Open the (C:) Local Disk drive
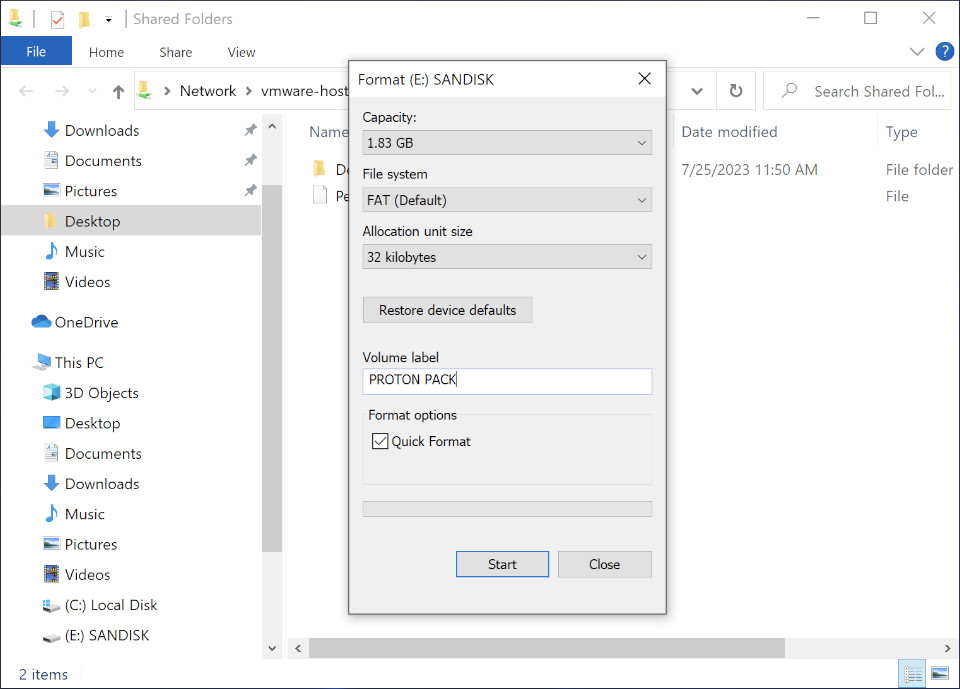 (x=111, y=605)
